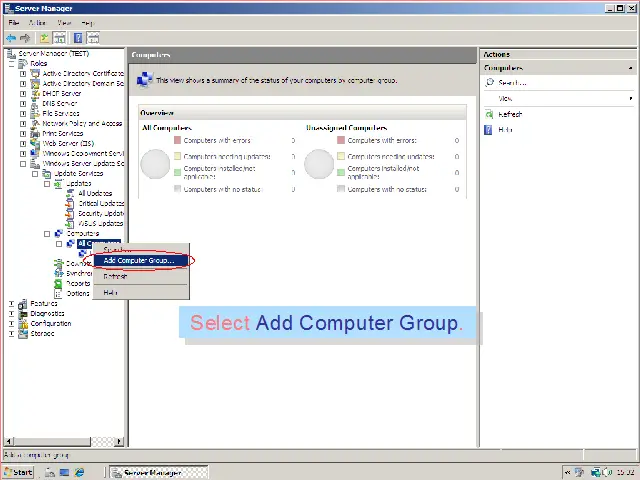Expand the Windows Deployment Services node
The image size is (640, 480).
click(x=23, y=154)
